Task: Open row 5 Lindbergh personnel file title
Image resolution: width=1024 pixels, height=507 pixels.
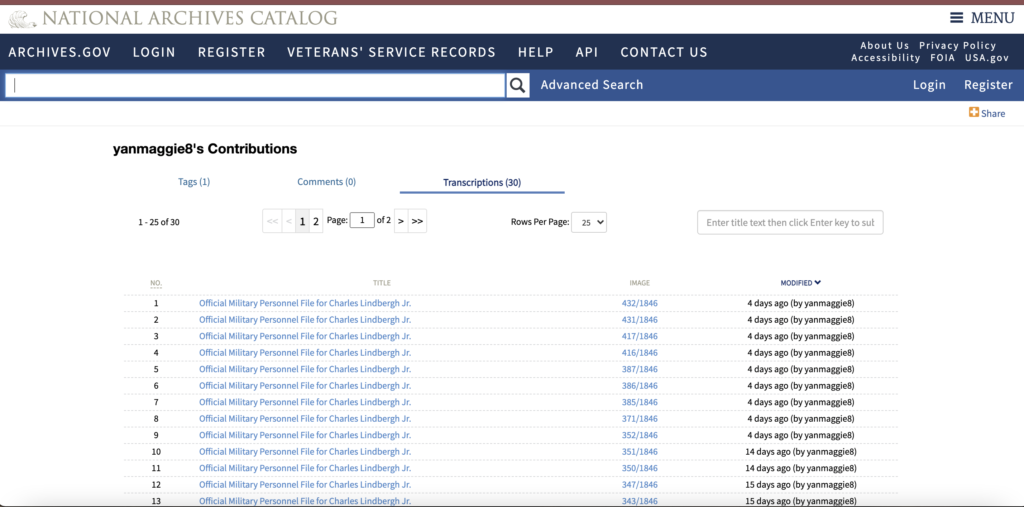Action: pyautogui.click(x=305, y=369)
